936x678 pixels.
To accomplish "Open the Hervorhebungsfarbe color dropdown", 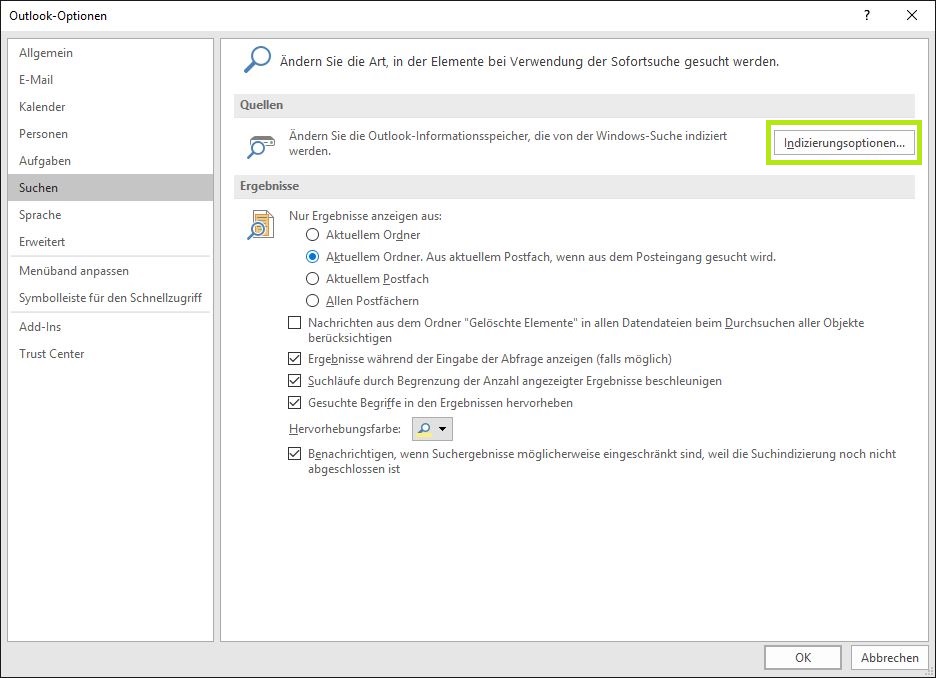I will click(432, 429).
